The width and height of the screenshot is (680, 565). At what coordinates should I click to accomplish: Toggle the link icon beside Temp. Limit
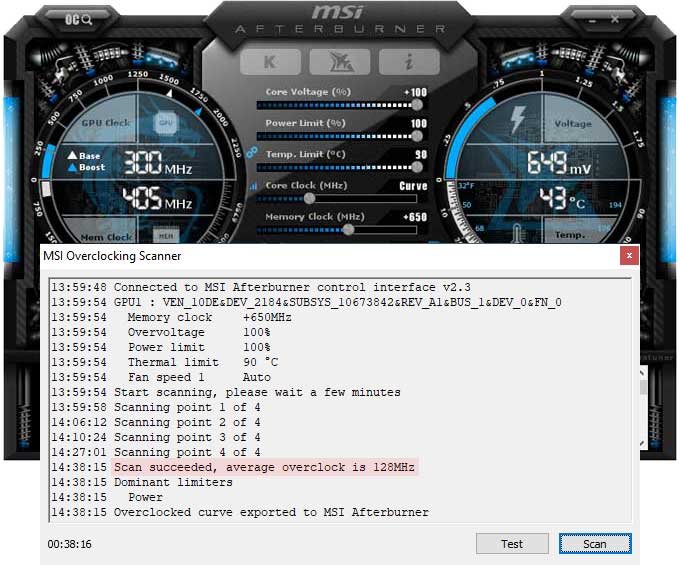tap(252, 153)
